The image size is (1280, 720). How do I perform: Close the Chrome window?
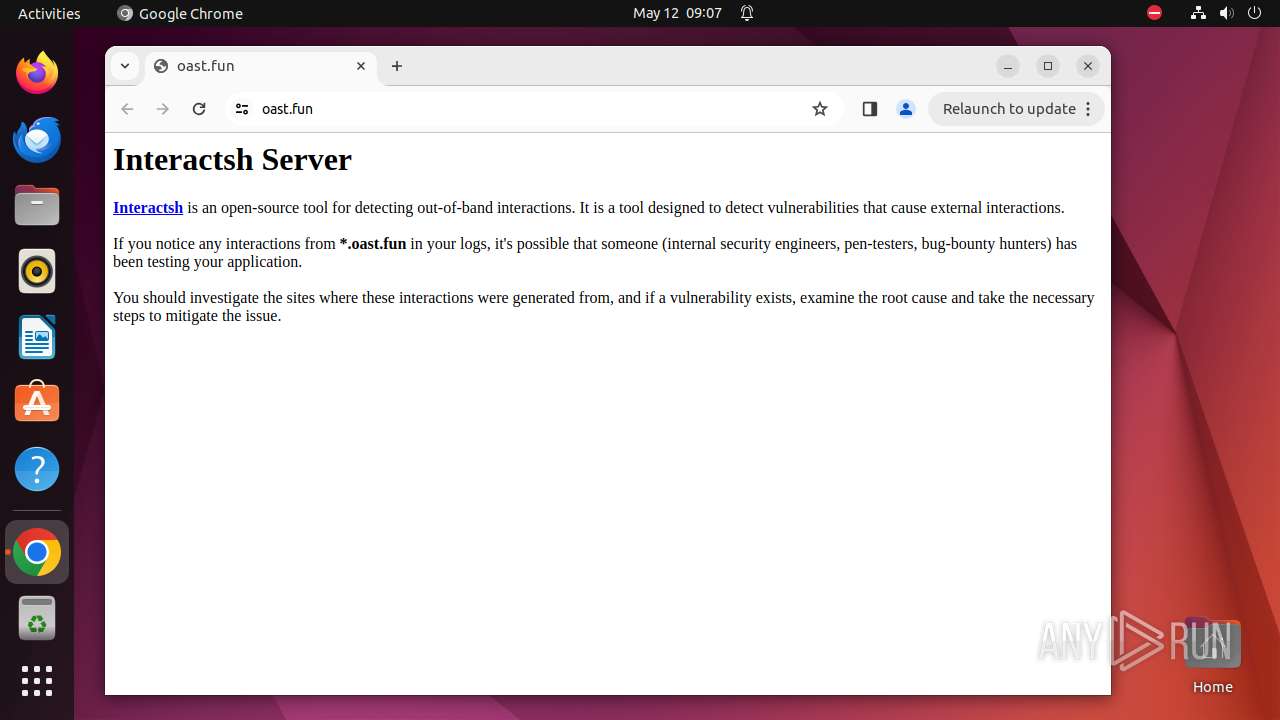1088,66
